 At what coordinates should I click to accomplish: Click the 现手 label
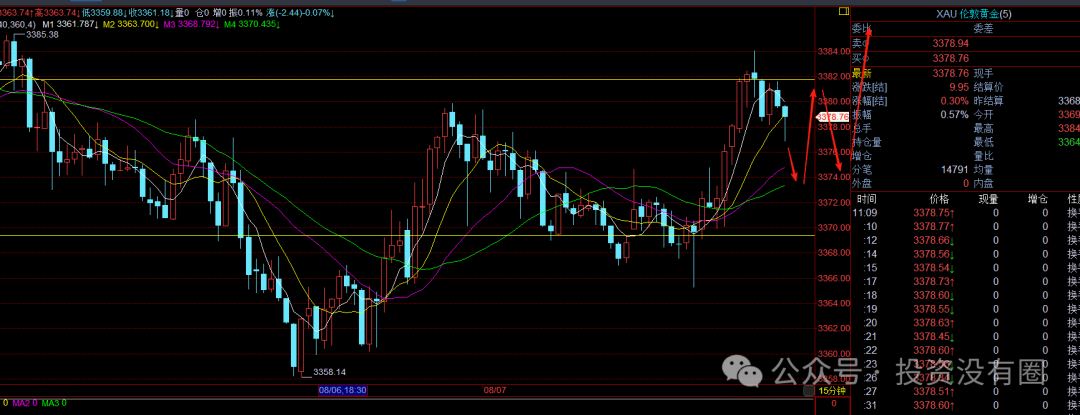[x=983, y=73]
